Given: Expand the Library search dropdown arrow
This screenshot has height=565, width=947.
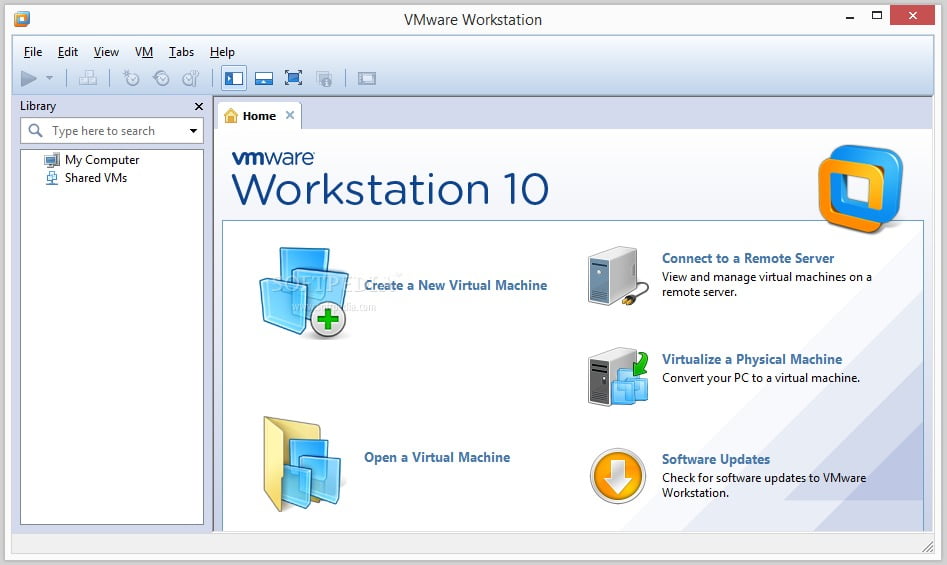Looking at the screenshot, I should pyautogui.click(x=193, y=131).
